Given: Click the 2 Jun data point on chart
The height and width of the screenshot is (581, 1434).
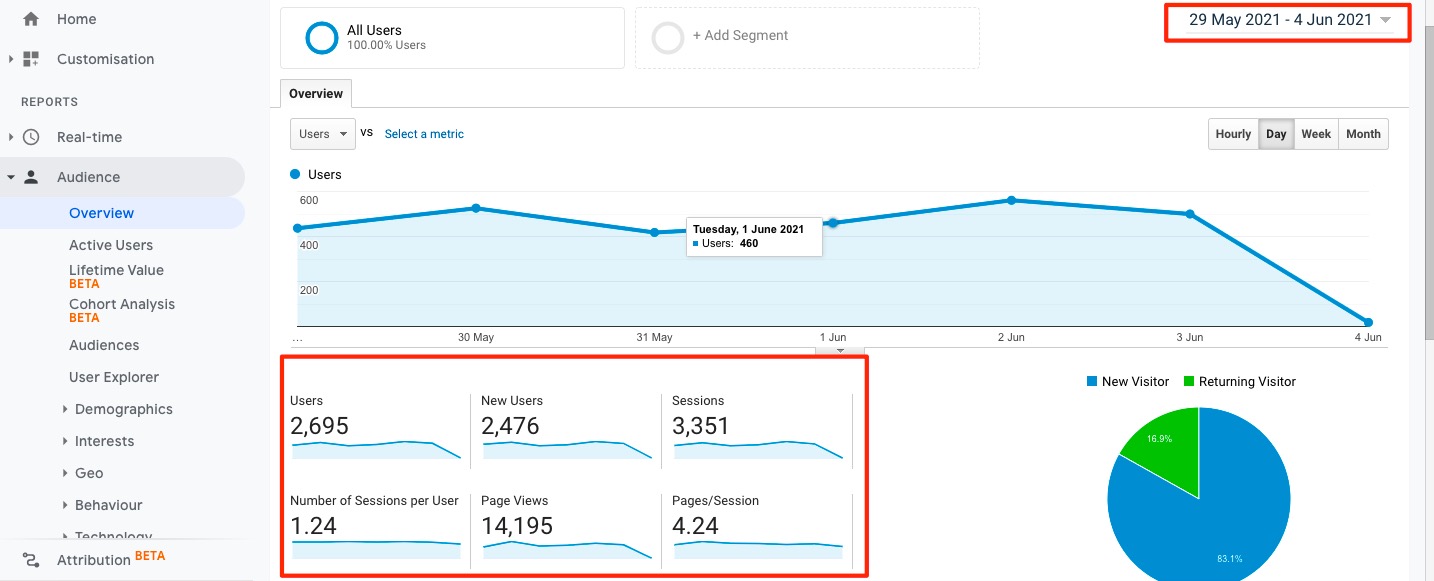Looking at the screenshot, I should [1011, 200].
